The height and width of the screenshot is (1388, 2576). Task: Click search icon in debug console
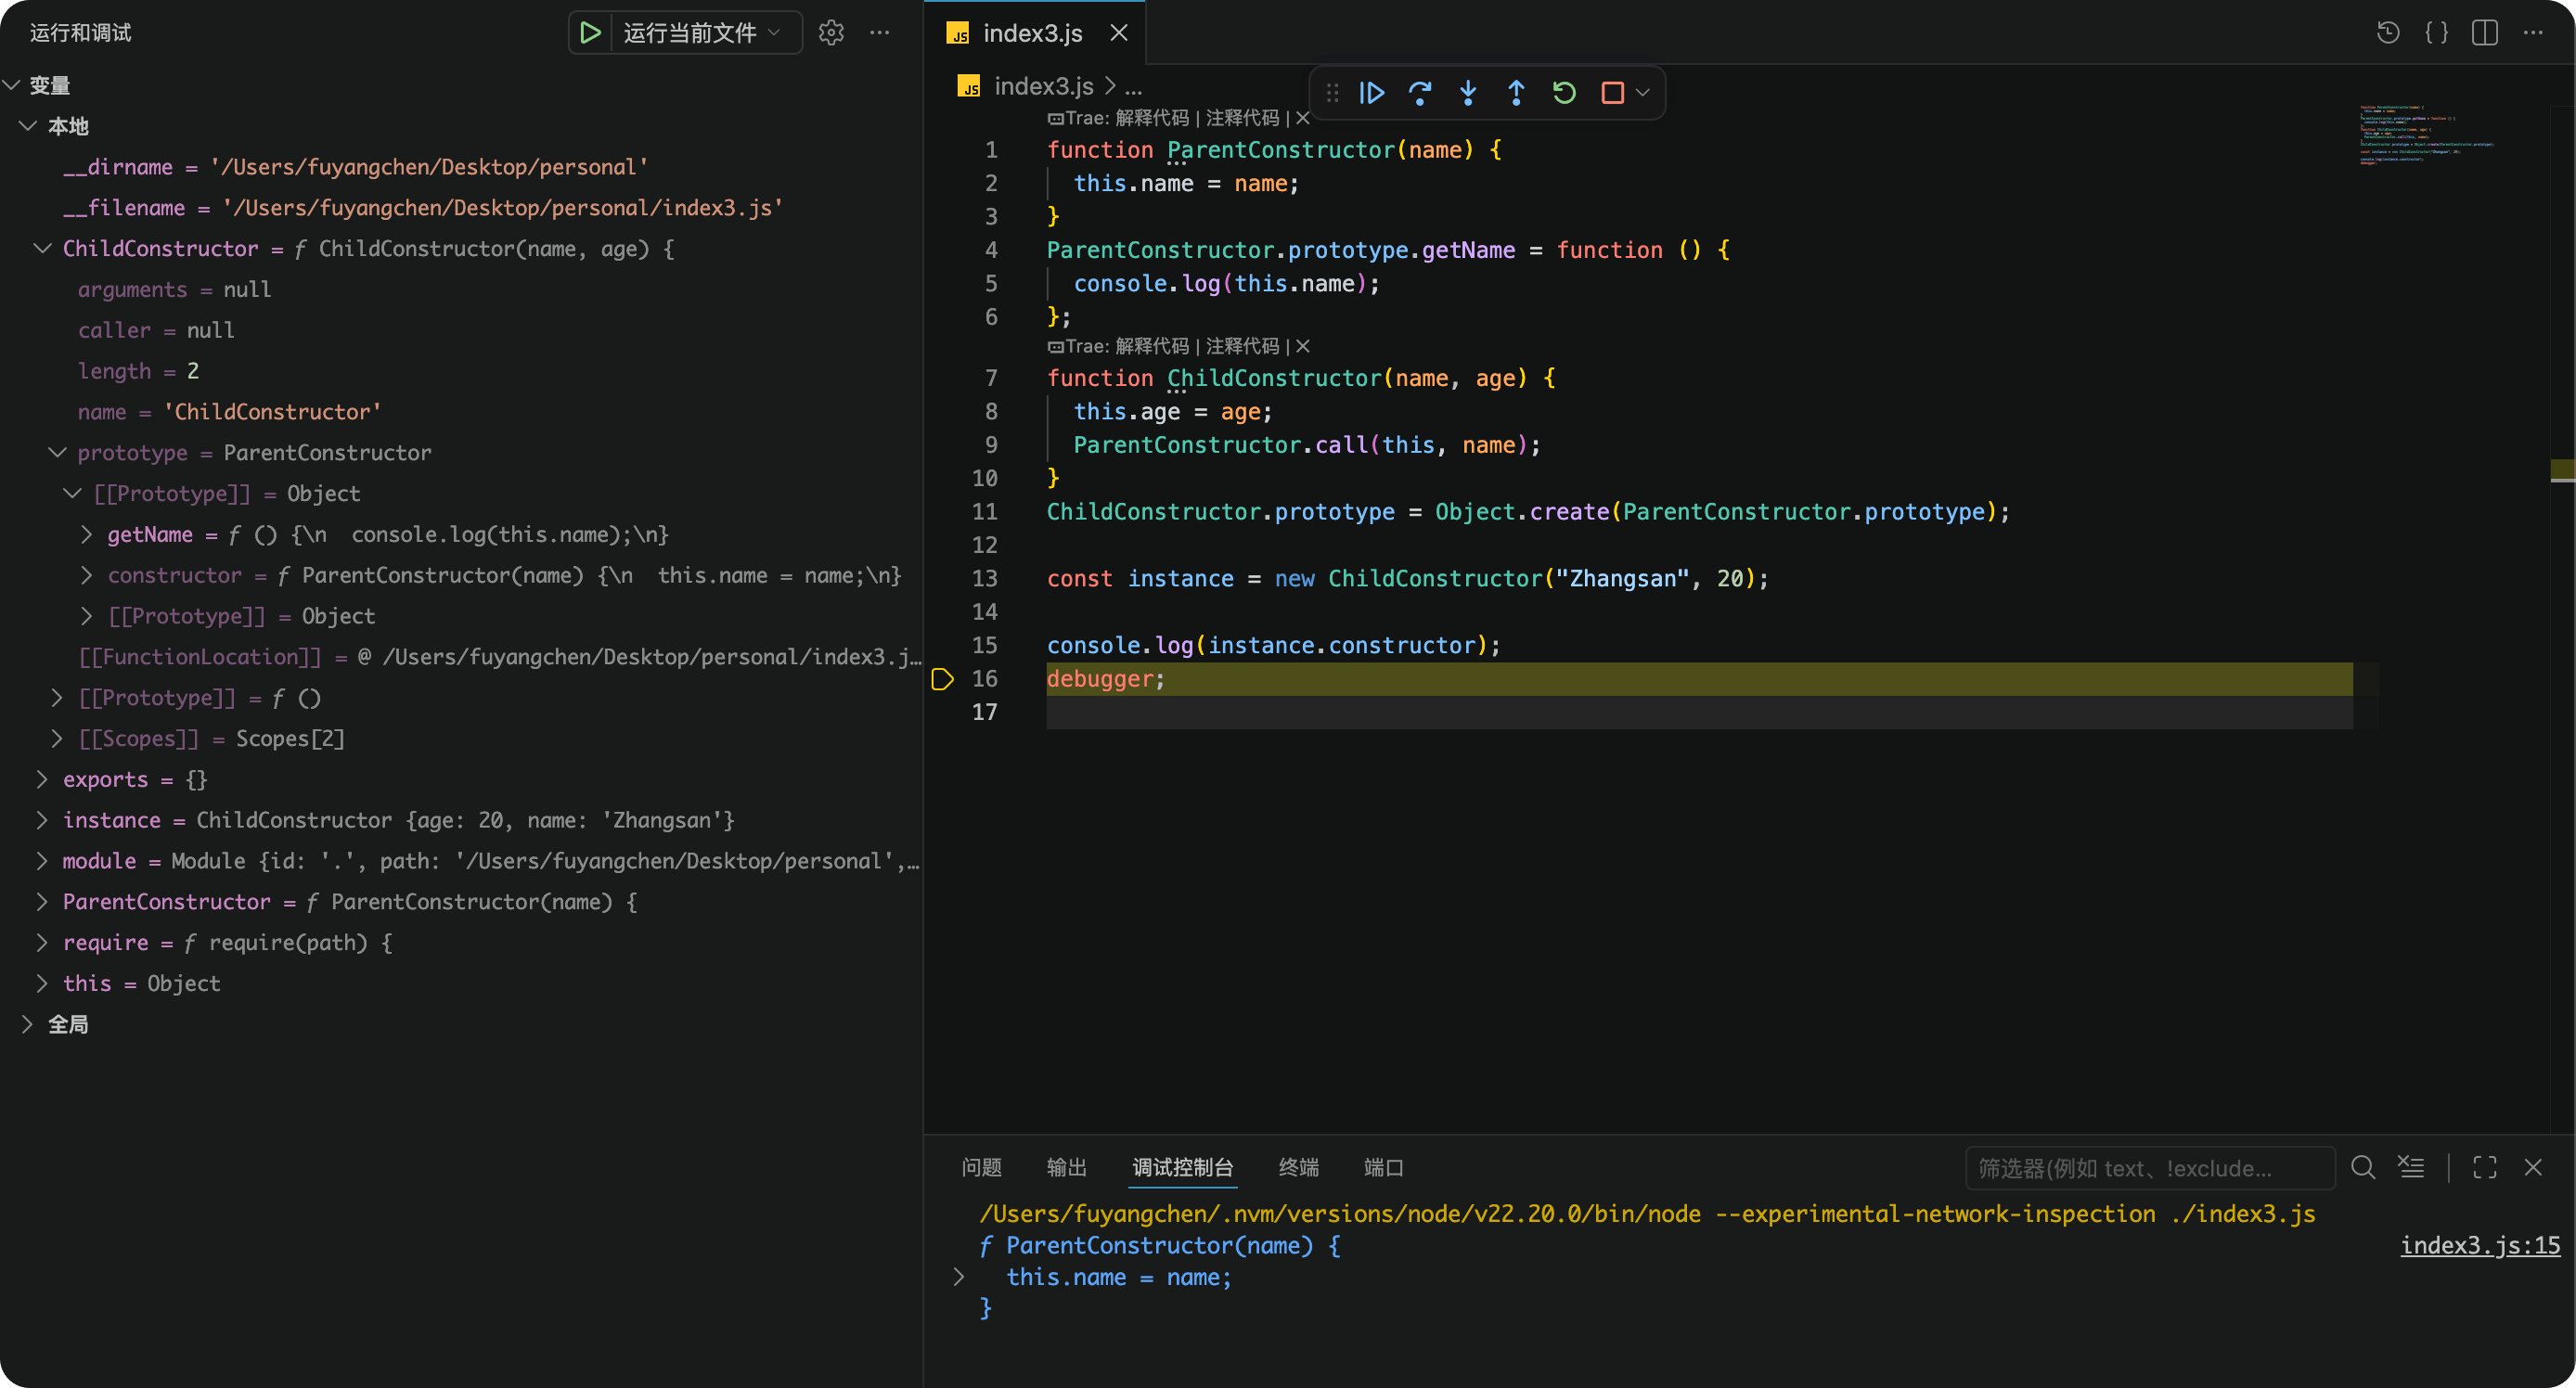point(2363,1167)
